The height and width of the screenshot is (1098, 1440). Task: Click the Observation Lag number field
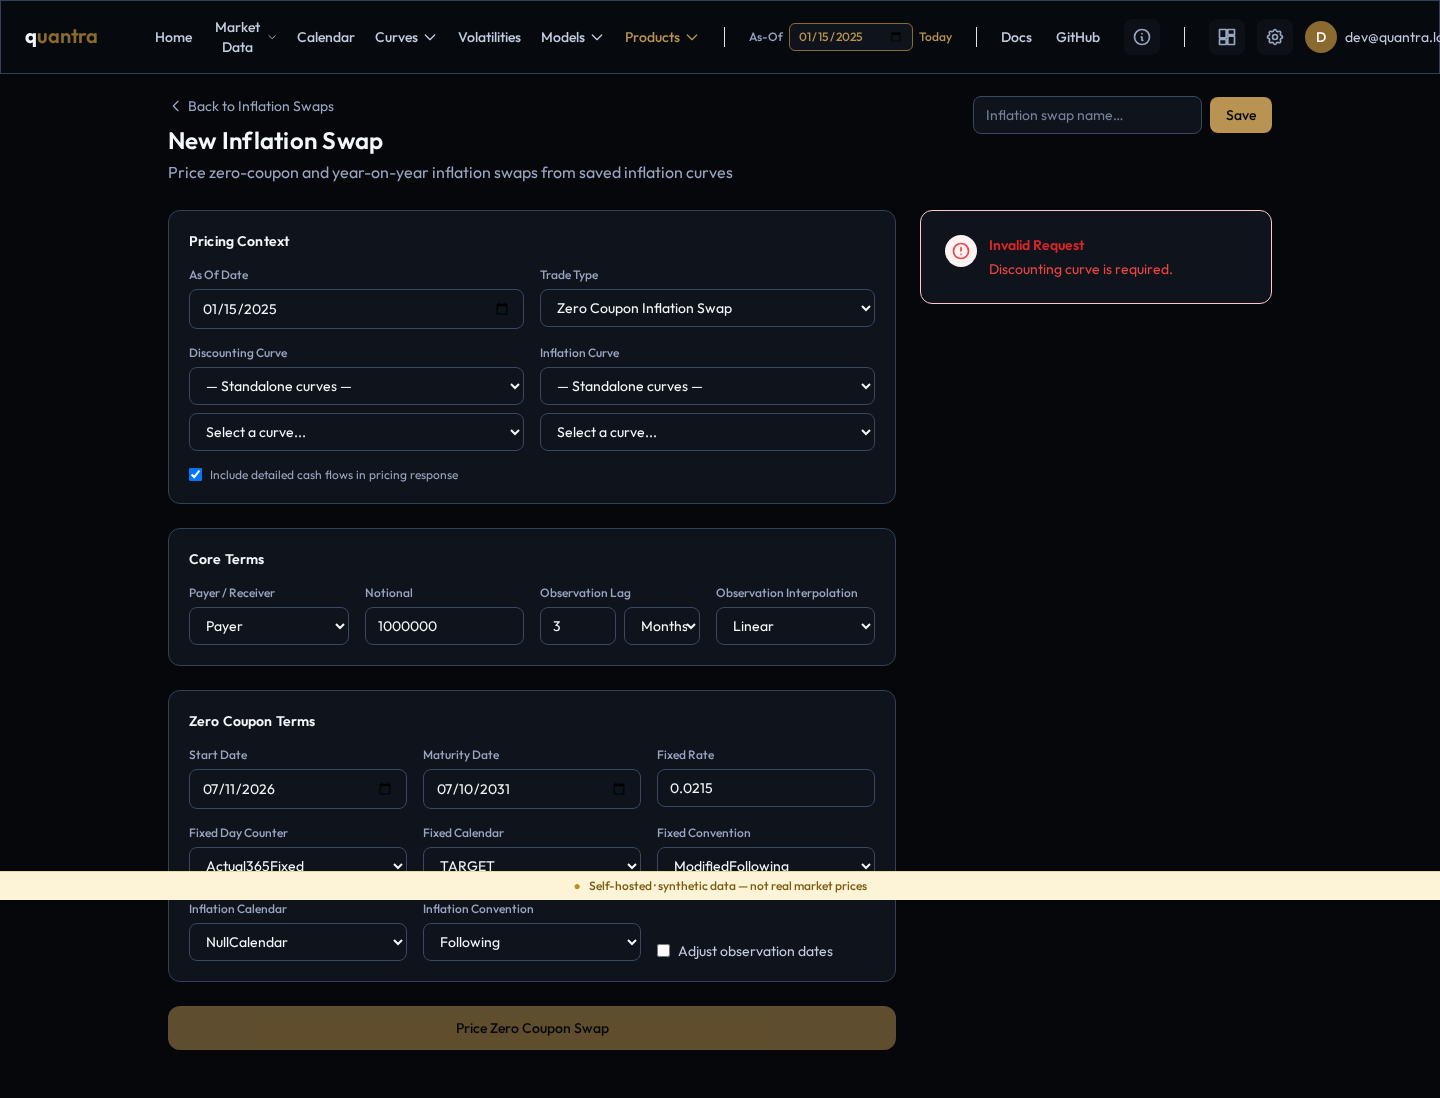pos(578,626)
